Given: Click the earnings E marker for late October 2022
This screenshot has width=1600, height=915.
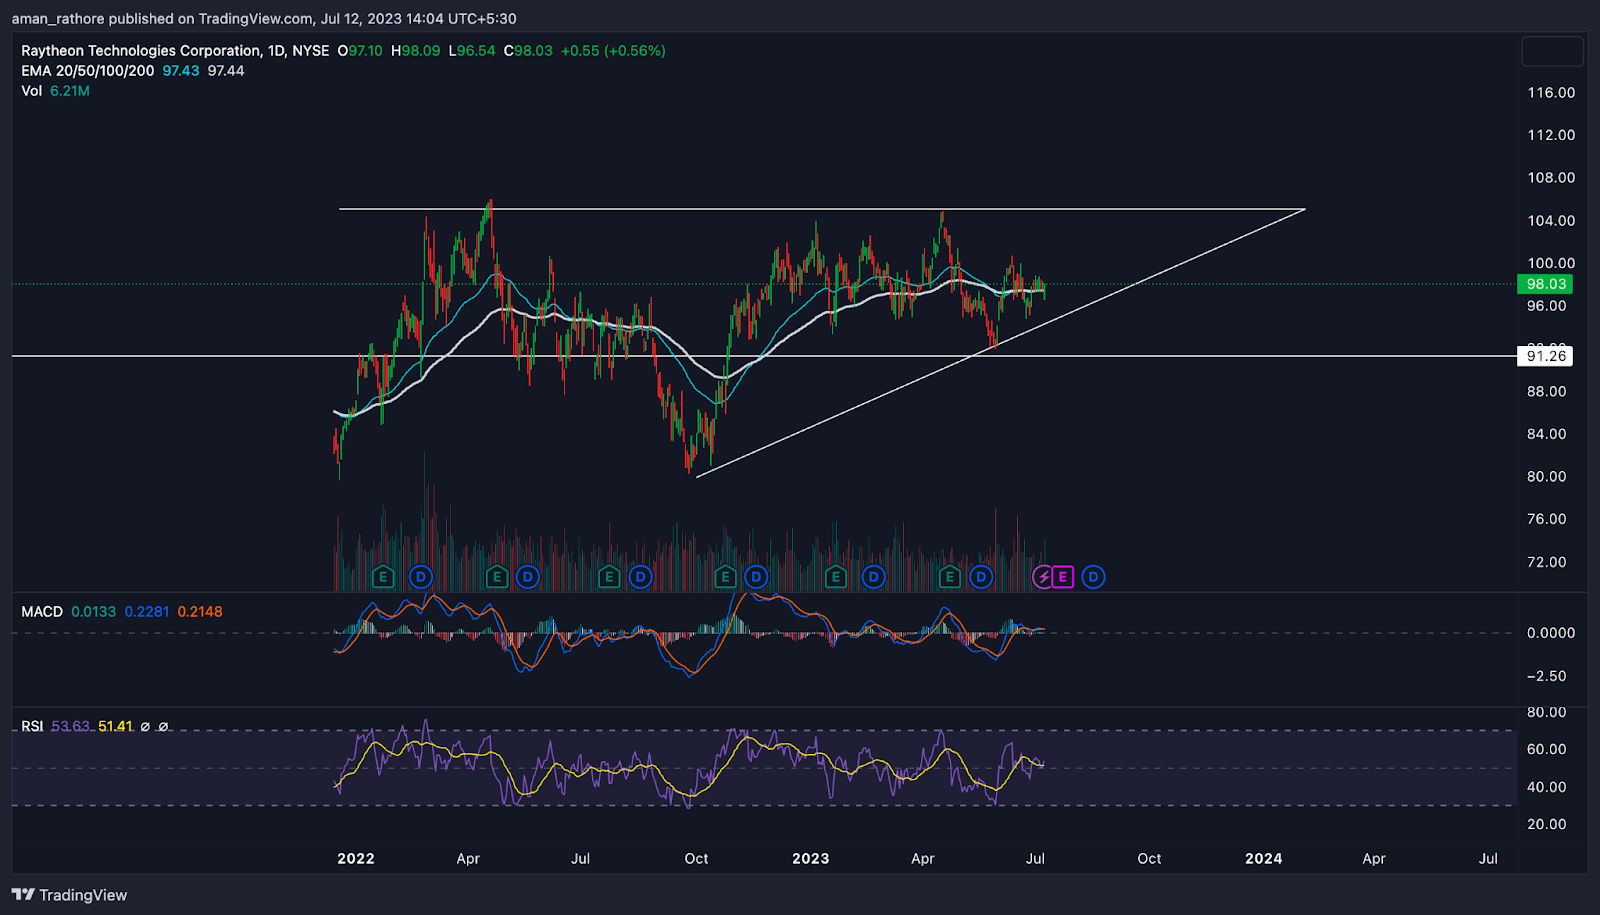Looking at the screenshot, I should (x=725, y=577).
